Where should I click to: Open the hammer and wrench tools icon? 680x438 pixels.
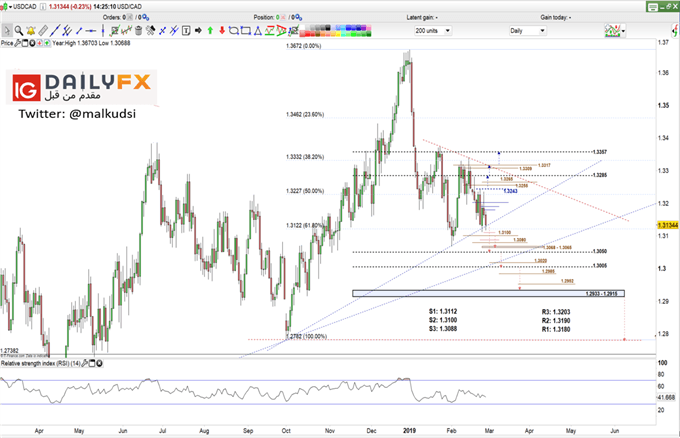tap(150, 31)
